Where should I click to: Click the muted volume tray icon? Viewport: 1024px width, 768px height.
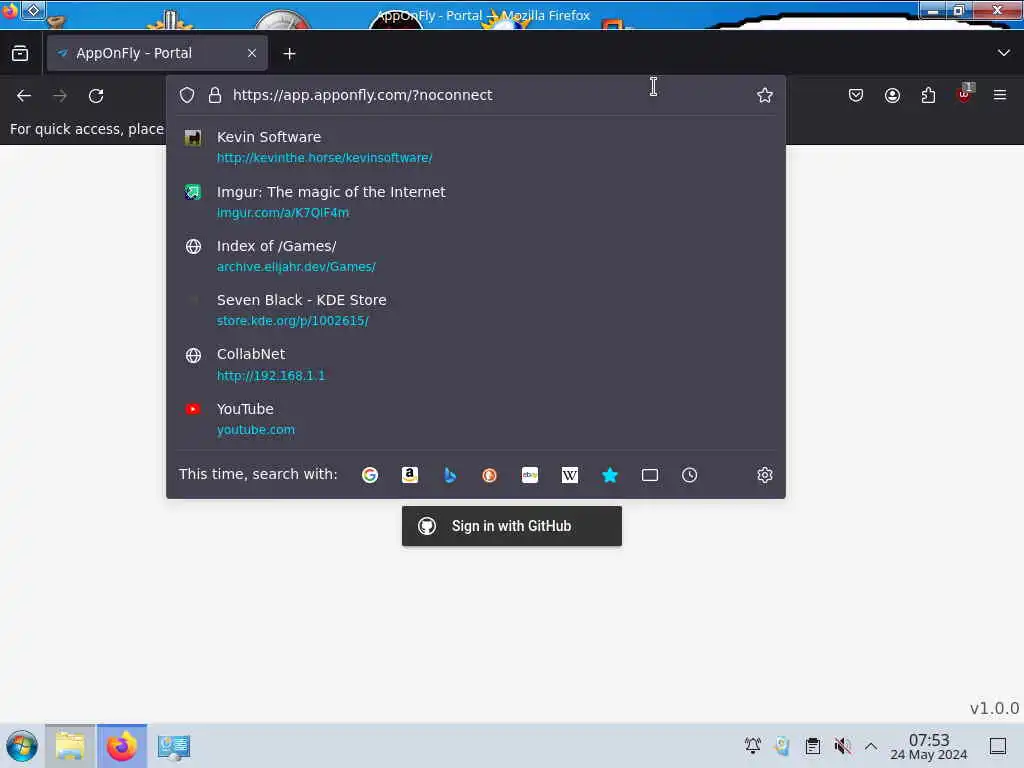(x=842, y=745)
